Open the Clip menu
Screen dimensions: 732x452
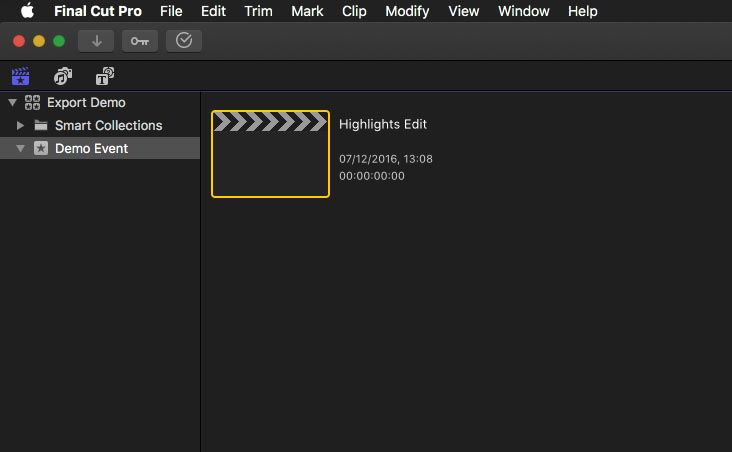[354, 11]
